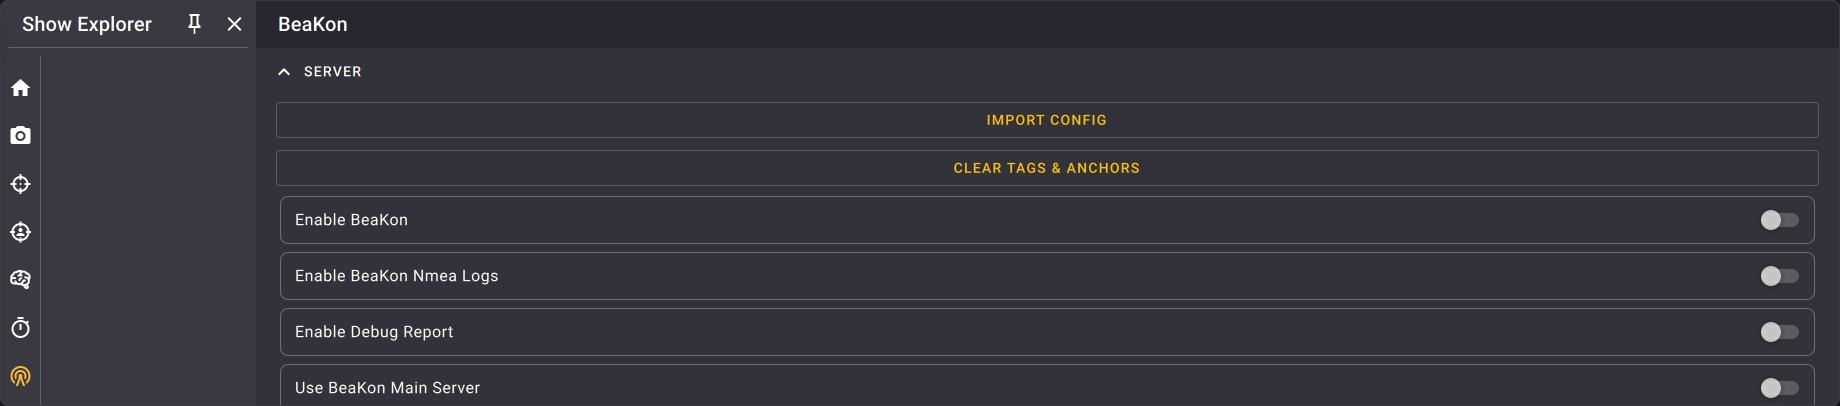This screenshot has width=1840, height=406.
Task: Close the Show Explorer panel
Action: [x=234, y=24]
